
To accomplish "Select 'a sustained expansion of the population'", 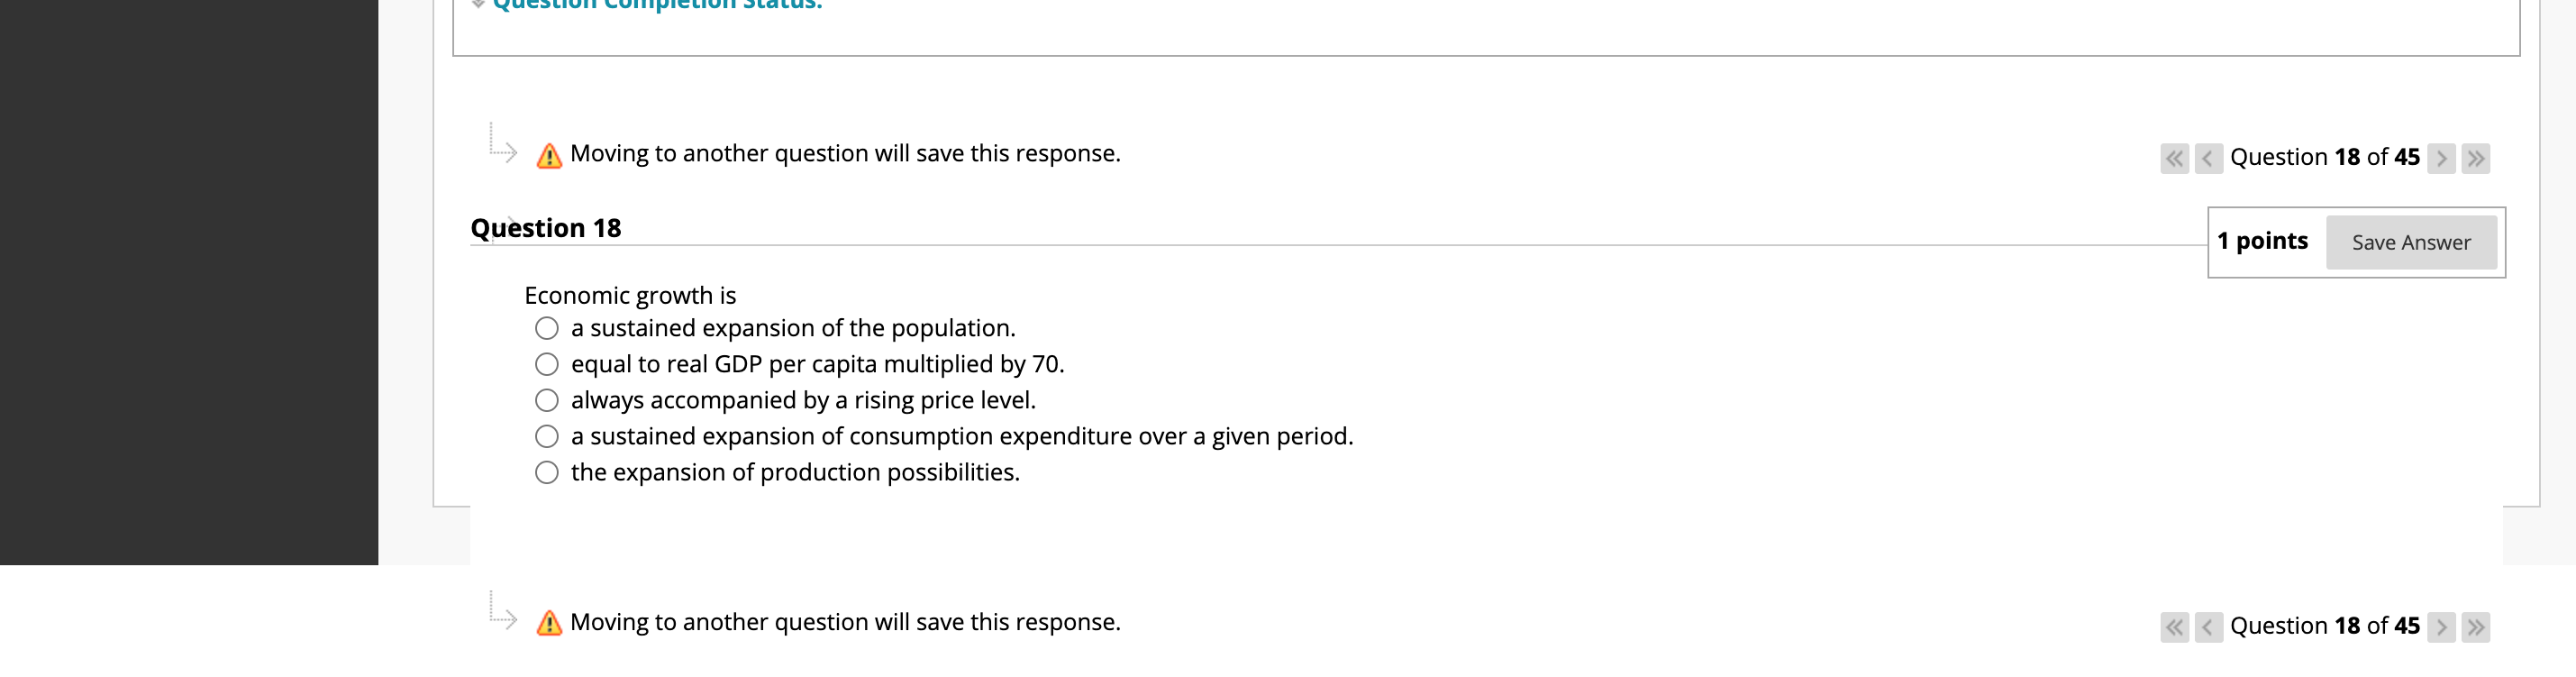I will point(546,328).
